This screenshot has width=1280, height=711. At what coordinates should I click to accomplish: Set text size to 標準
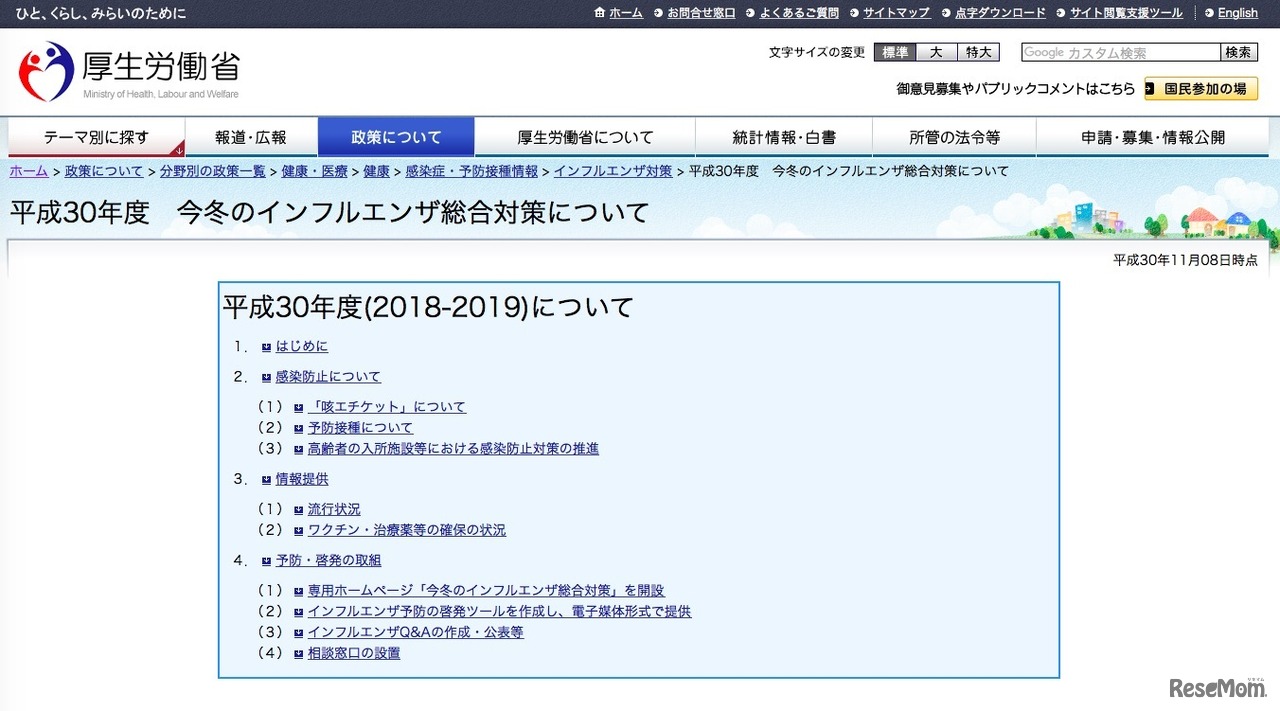click(895, 53)
